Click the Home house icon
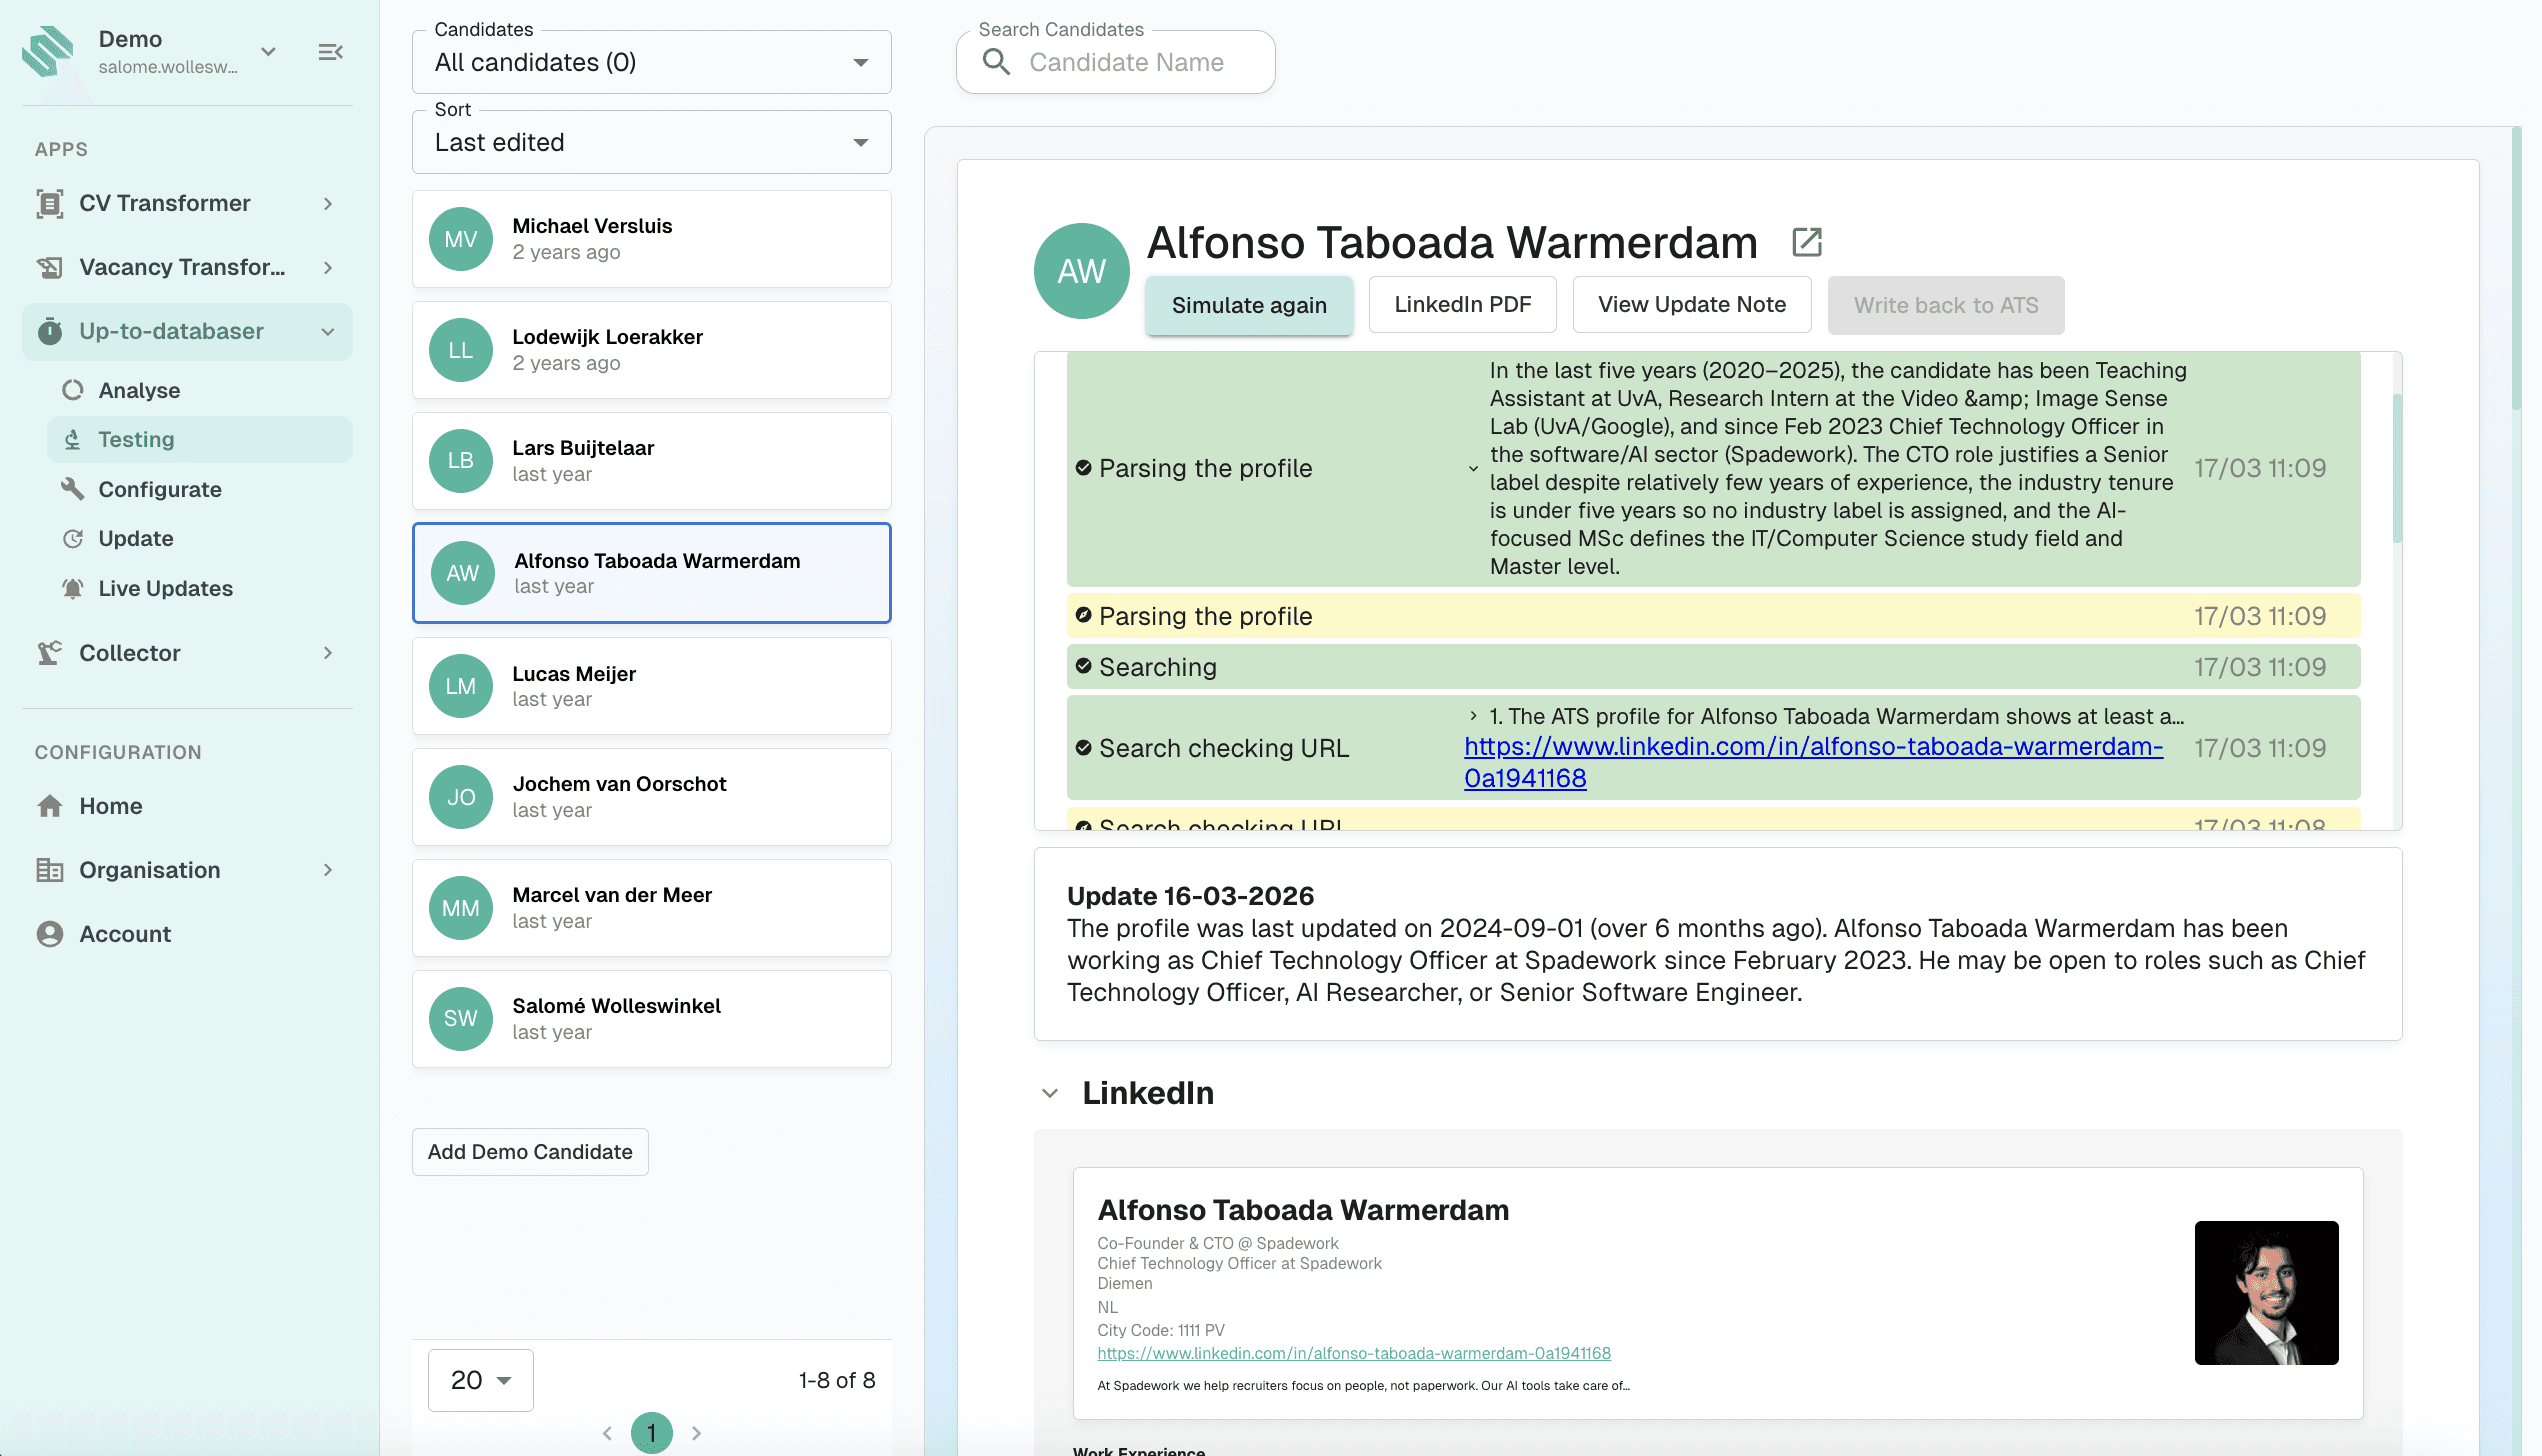This screenshot has height=1456, width=2542. pyautogui.click(x=50, y=806)
